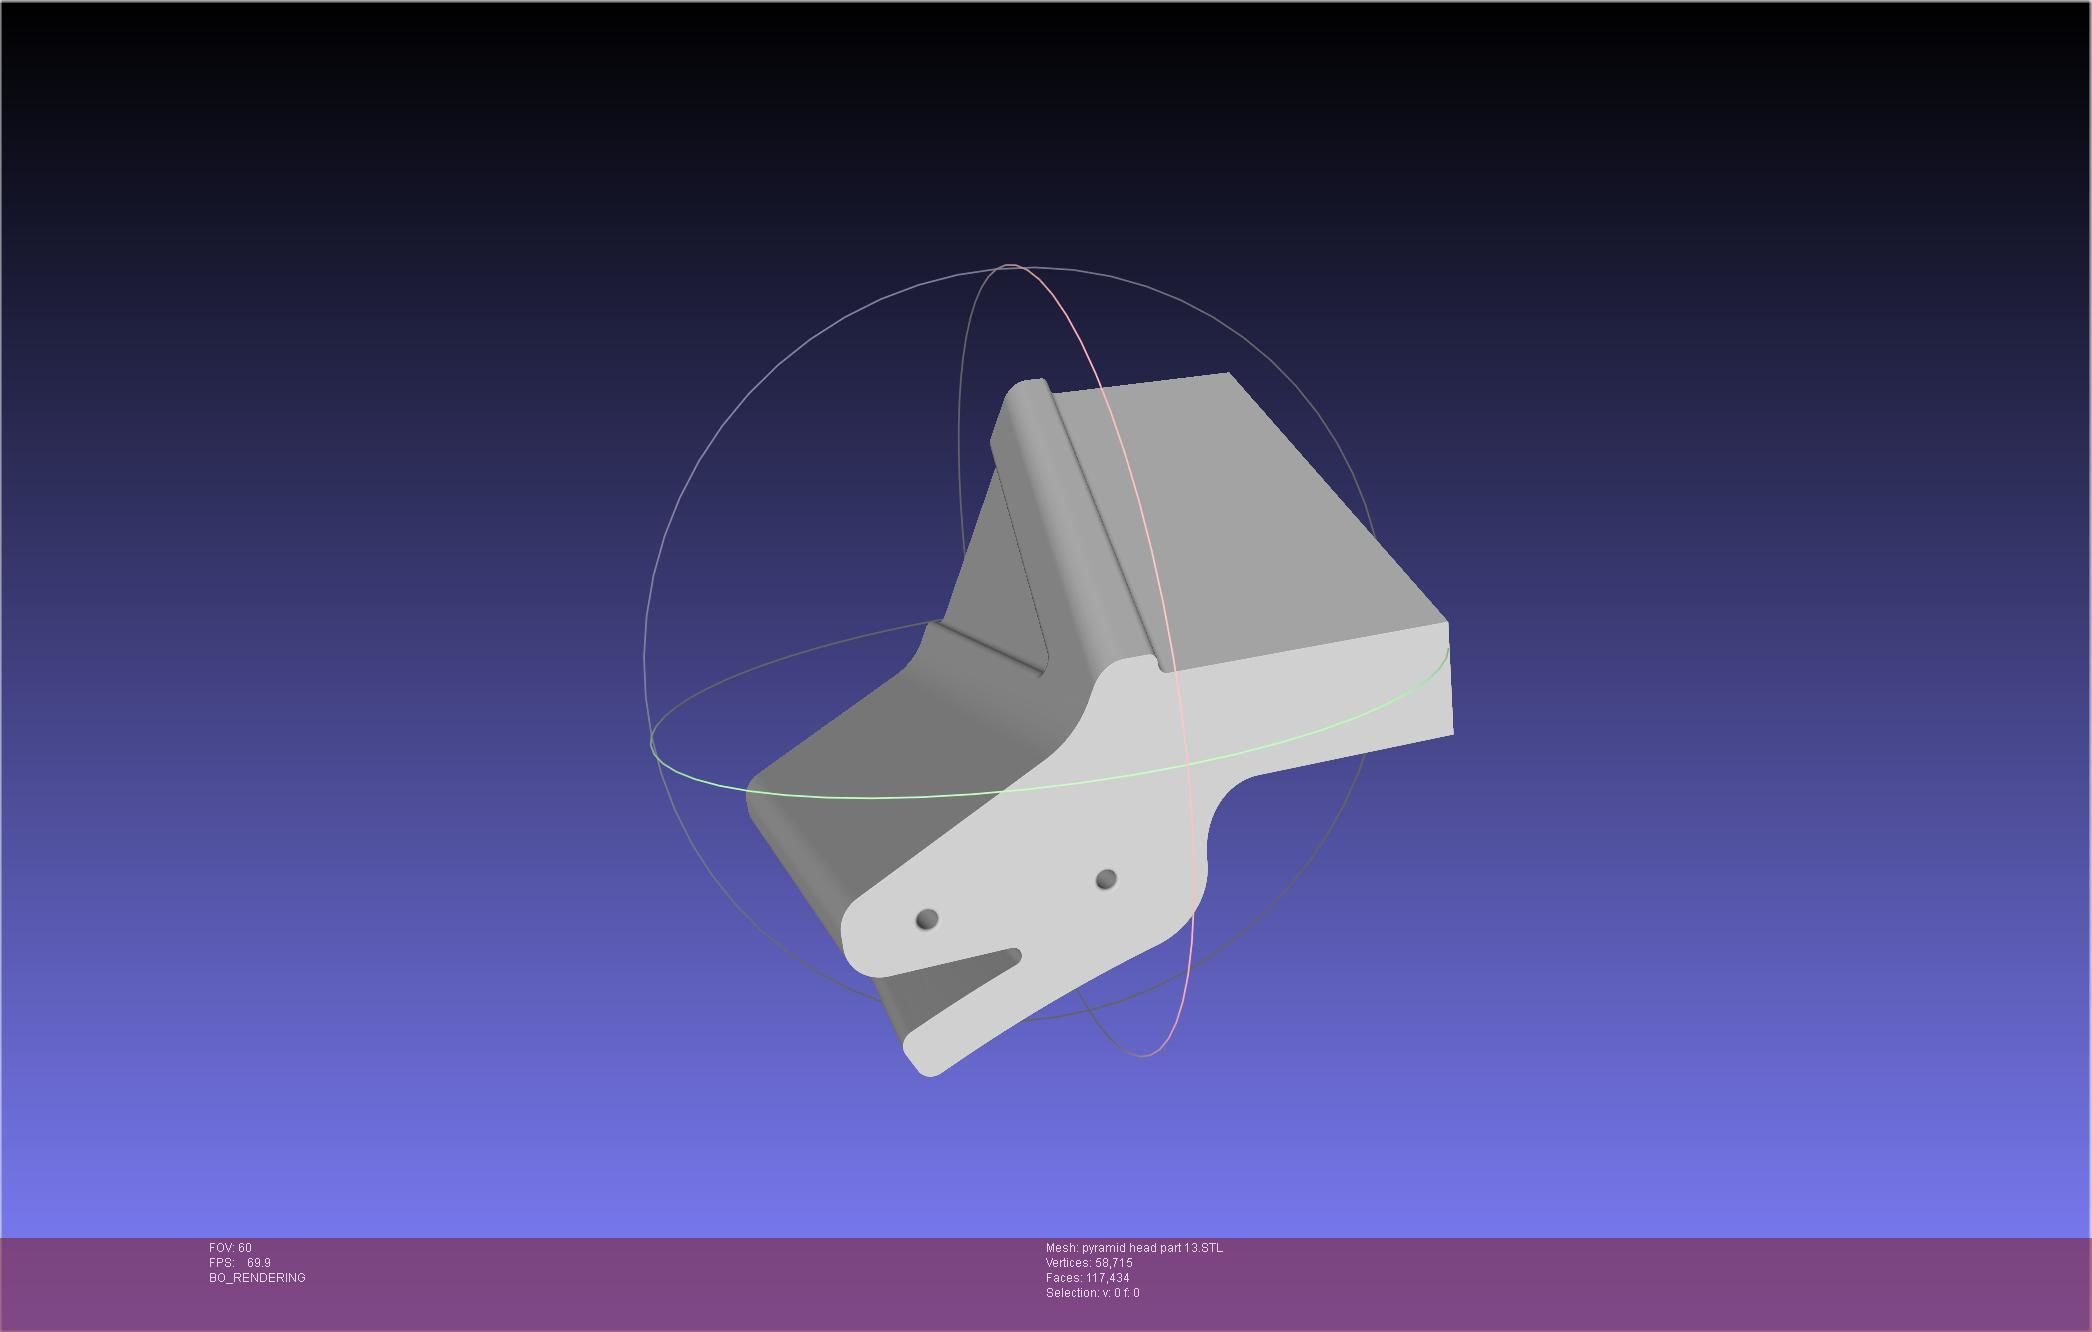This screenshot has height=1332, width=2092.
Task: Click the FOV: 60 label
Action: pyautogui.click(x=230, y=1248)
